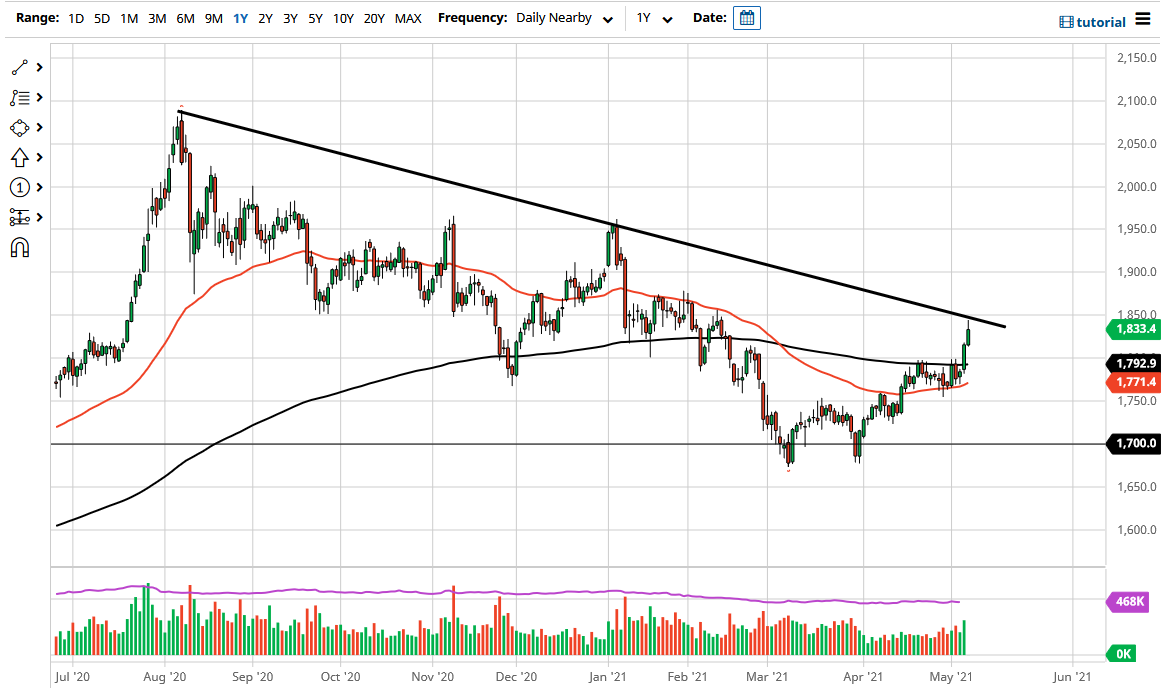Expand the arrow marker options chevron

39,158
